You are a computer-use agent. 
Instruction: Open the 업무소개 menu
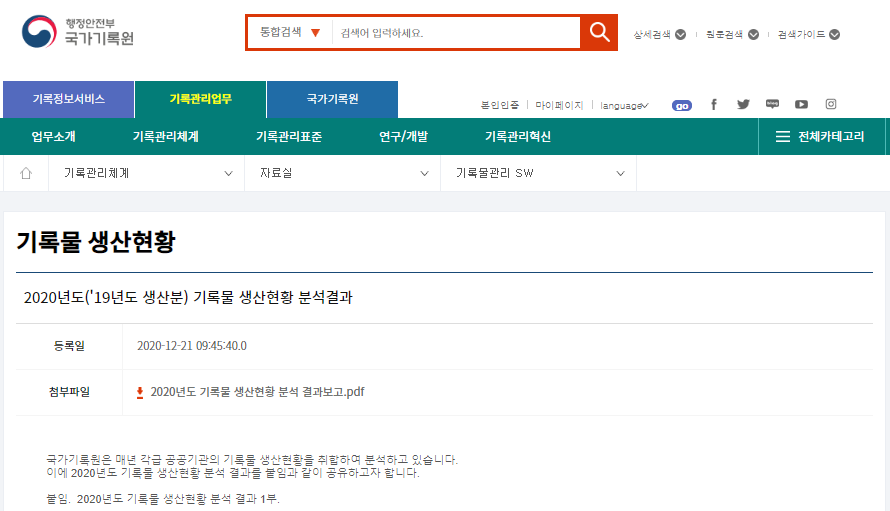[53, 136]
